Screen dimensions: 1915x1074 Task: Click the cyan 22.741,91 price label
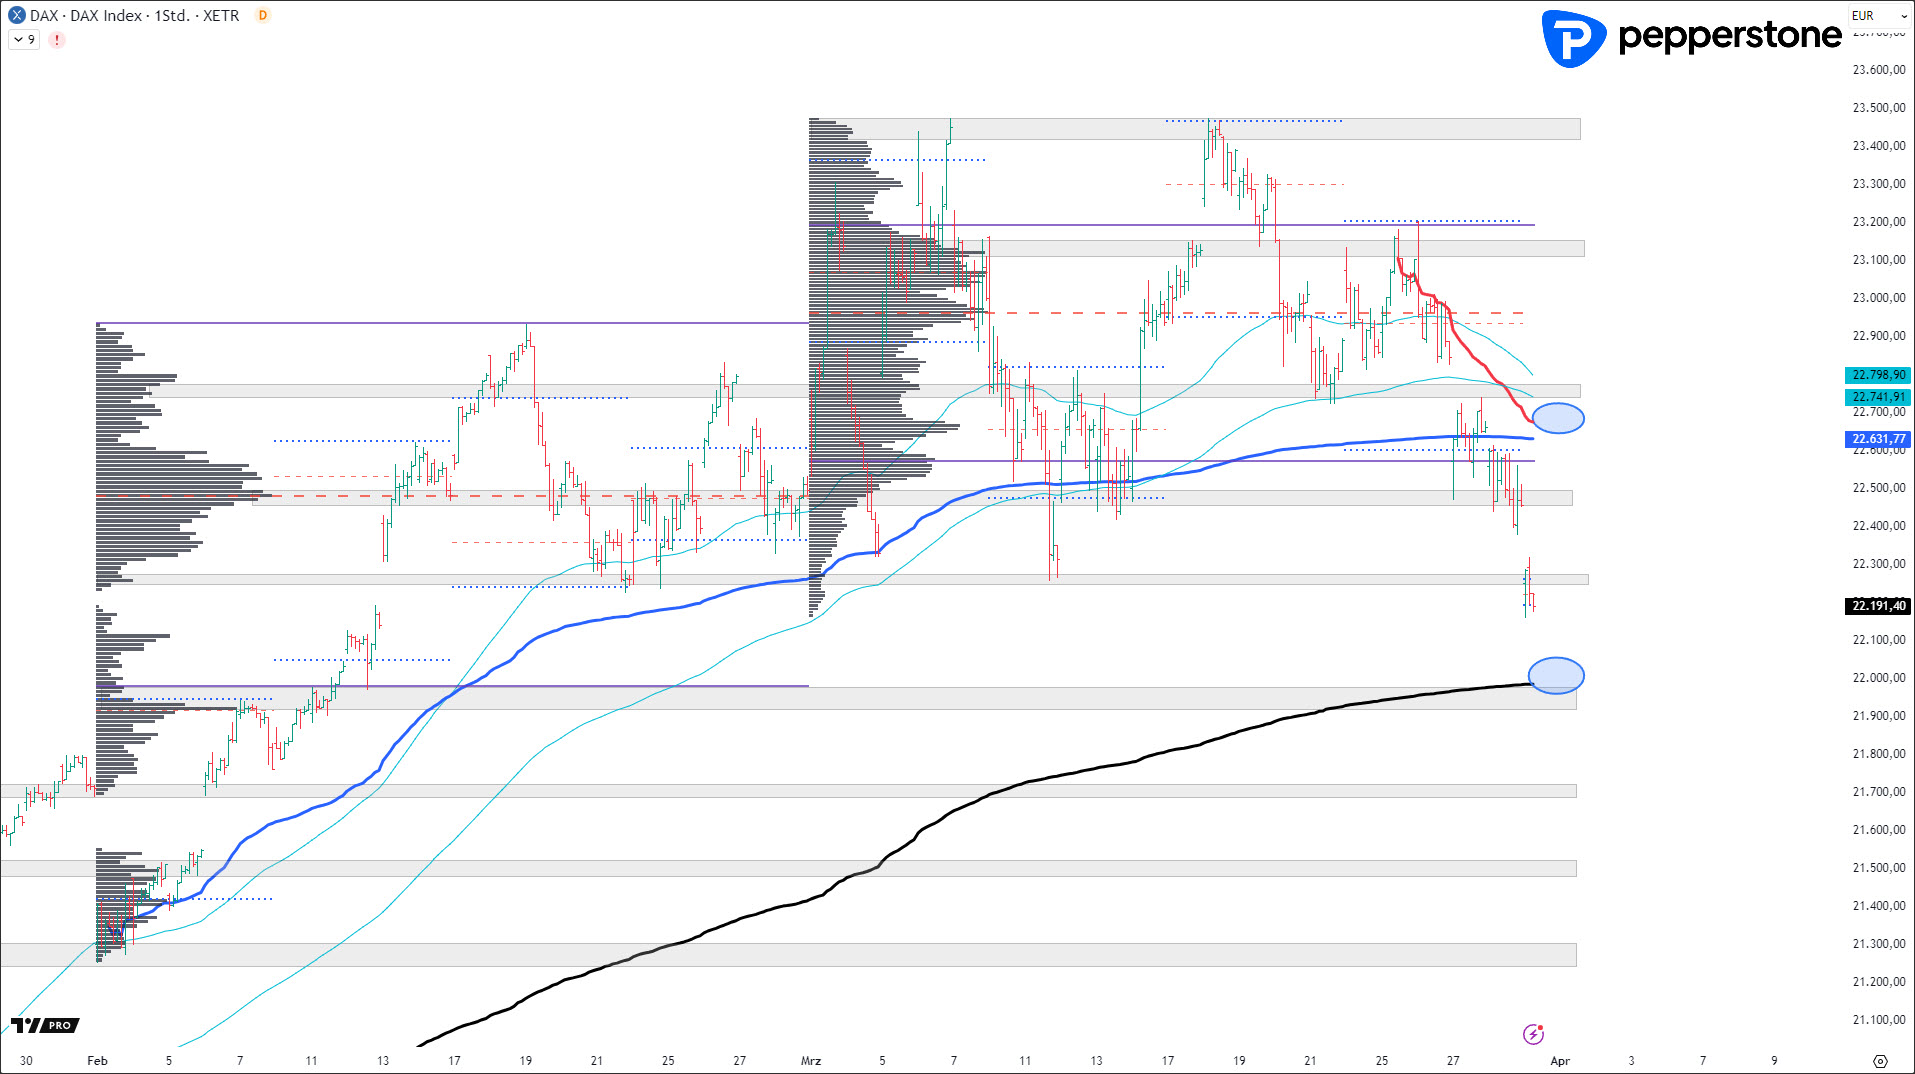pos(1878,397)
